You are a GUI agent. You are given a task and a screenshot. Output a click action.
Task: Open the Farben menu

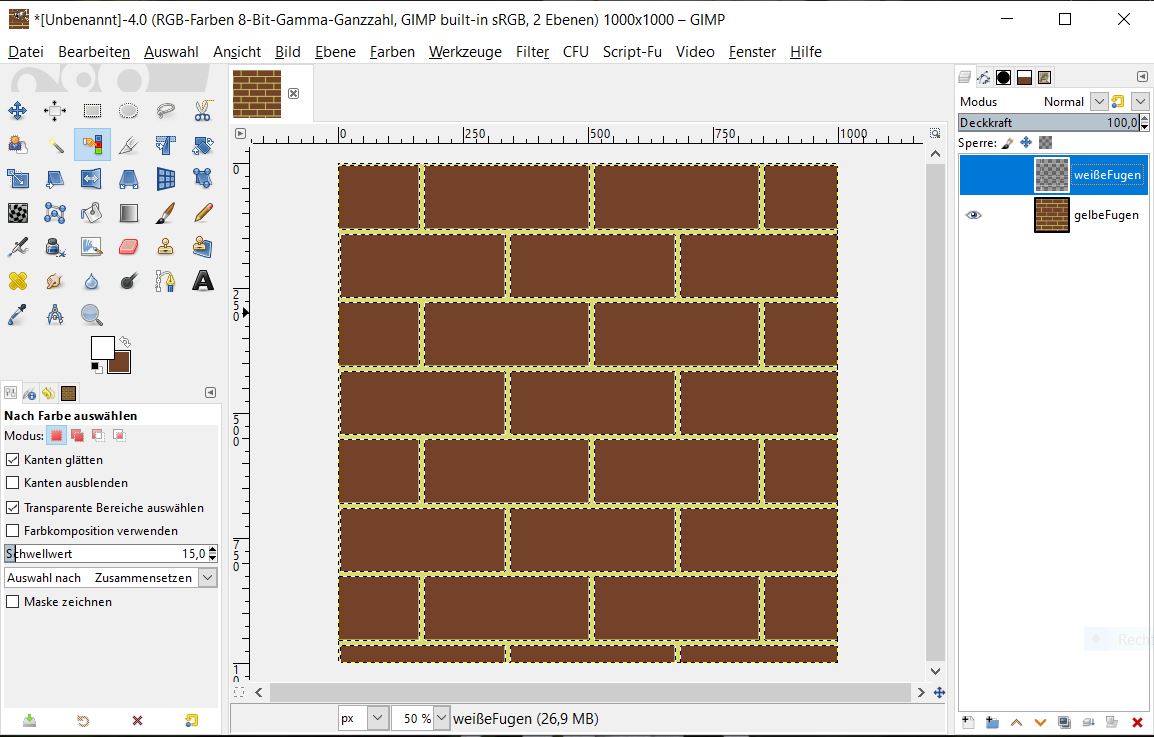392,52
